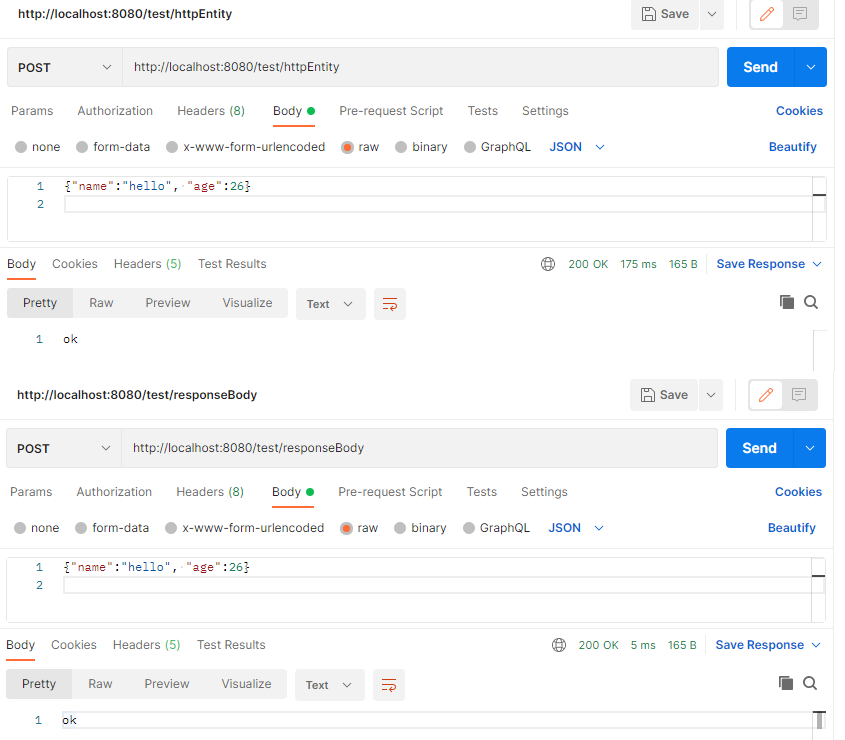845x740 pixels.
Task: Click 200 OK status in responseBody response
Action: coord(598,645)
